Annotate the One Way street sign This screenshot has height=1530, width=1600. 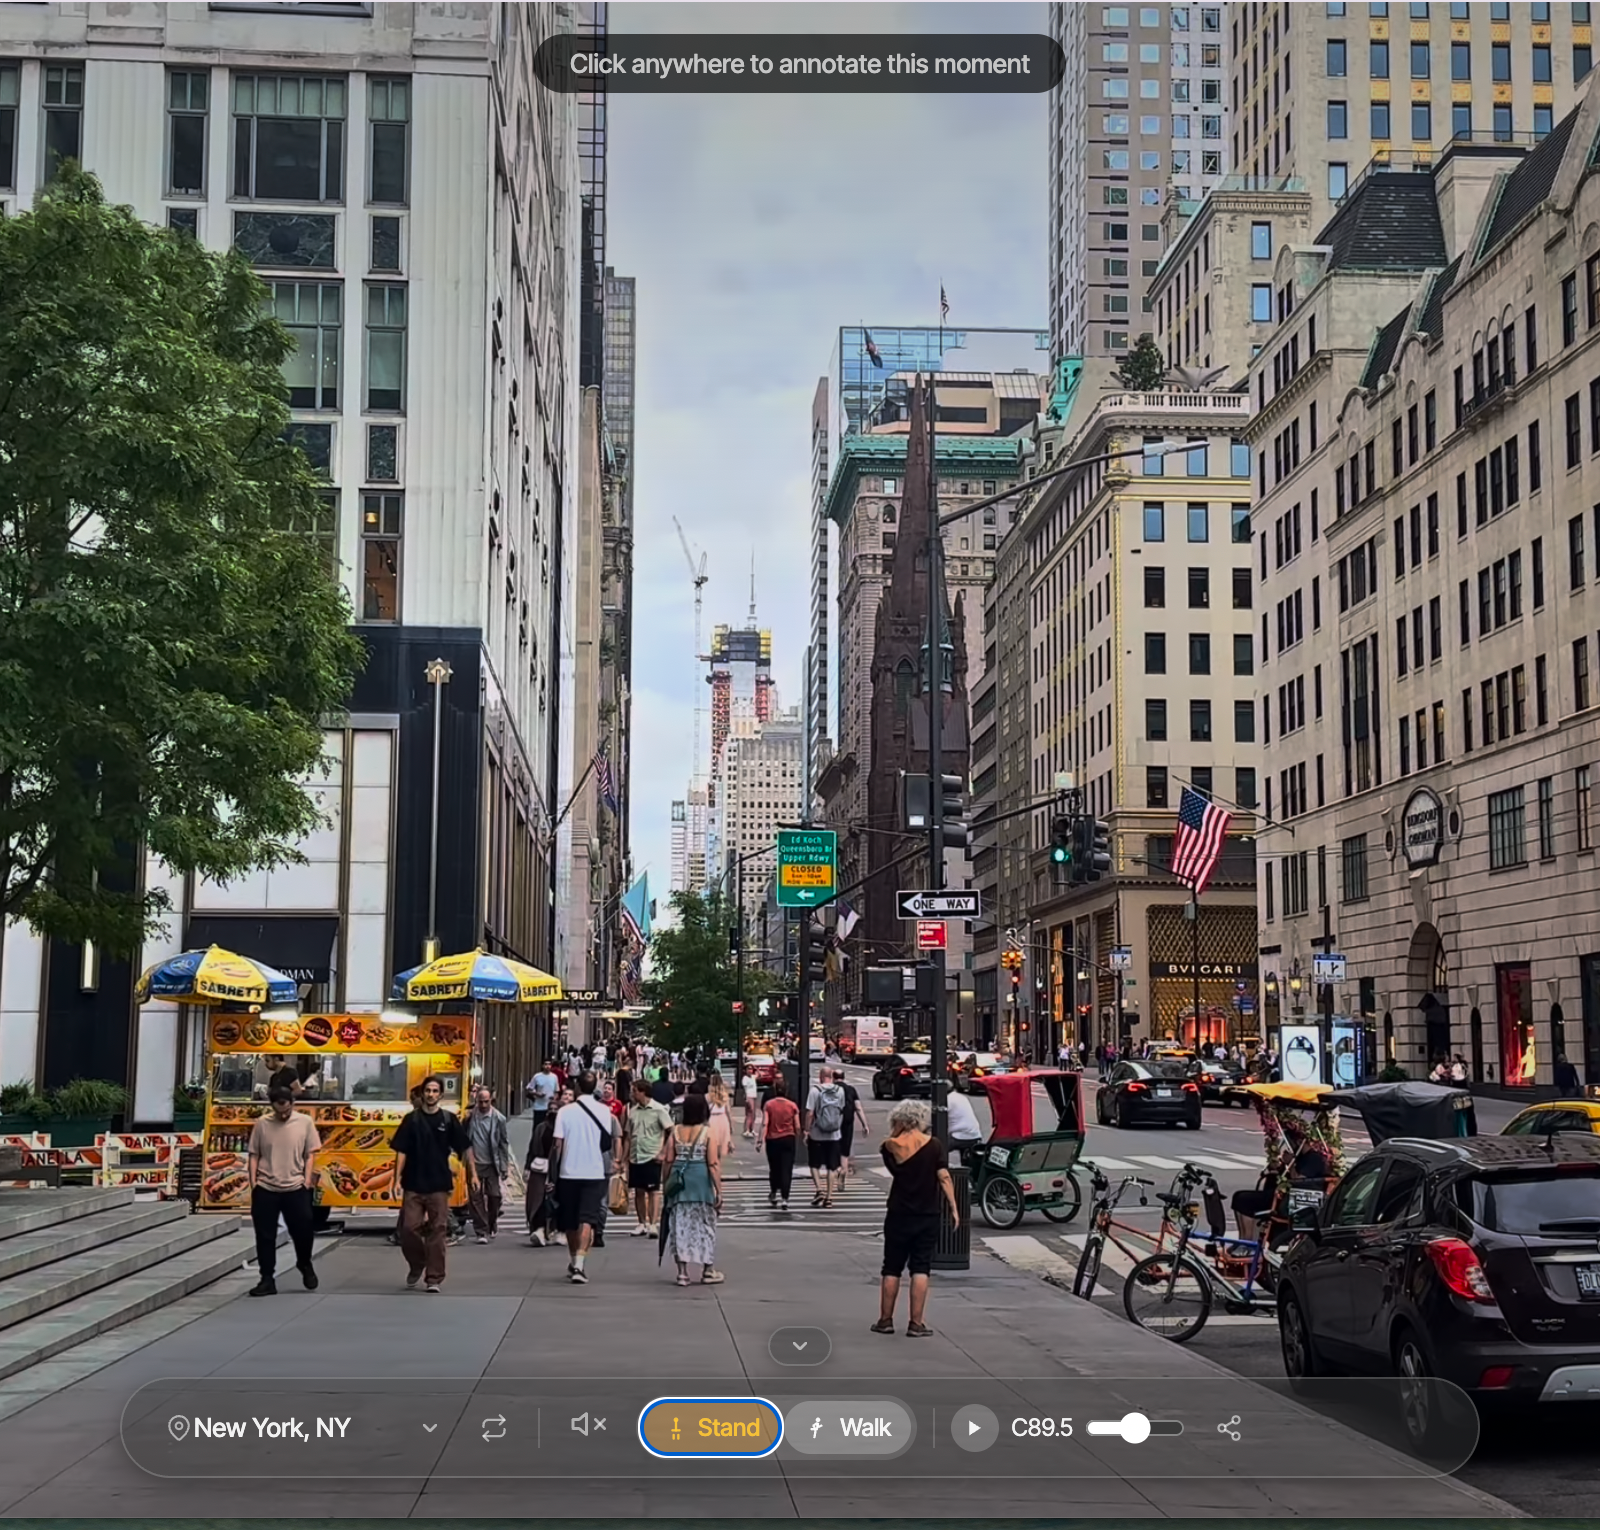(x=938, y=903)
